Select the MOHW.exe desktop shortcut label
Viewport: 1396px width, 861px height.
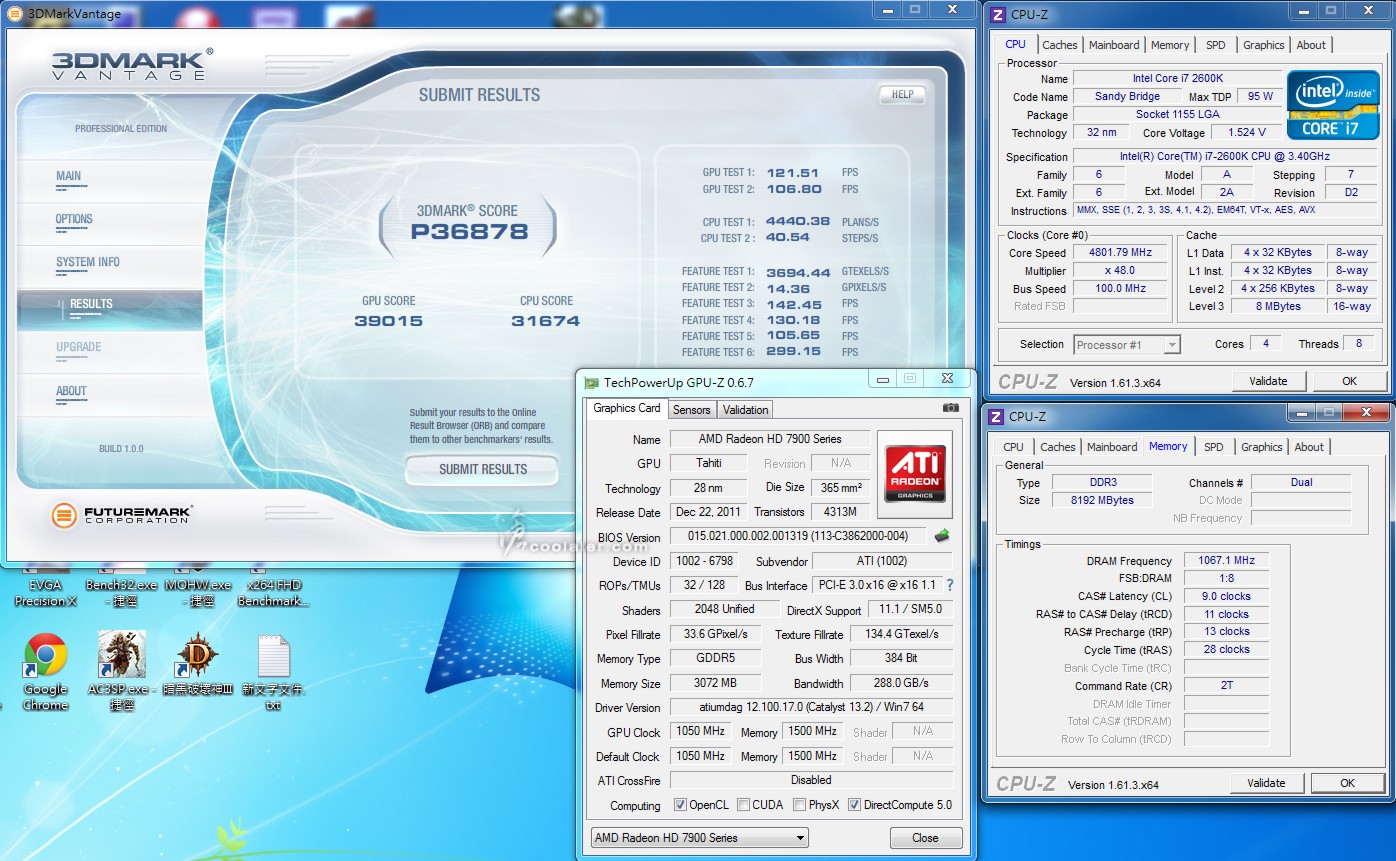[197, 593]
